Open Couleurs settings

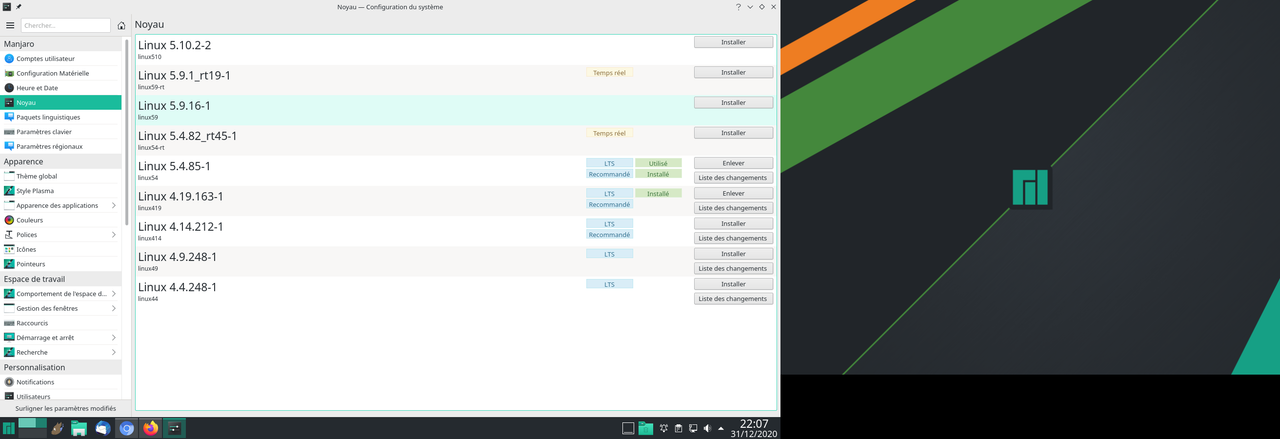tap(61, 220)
